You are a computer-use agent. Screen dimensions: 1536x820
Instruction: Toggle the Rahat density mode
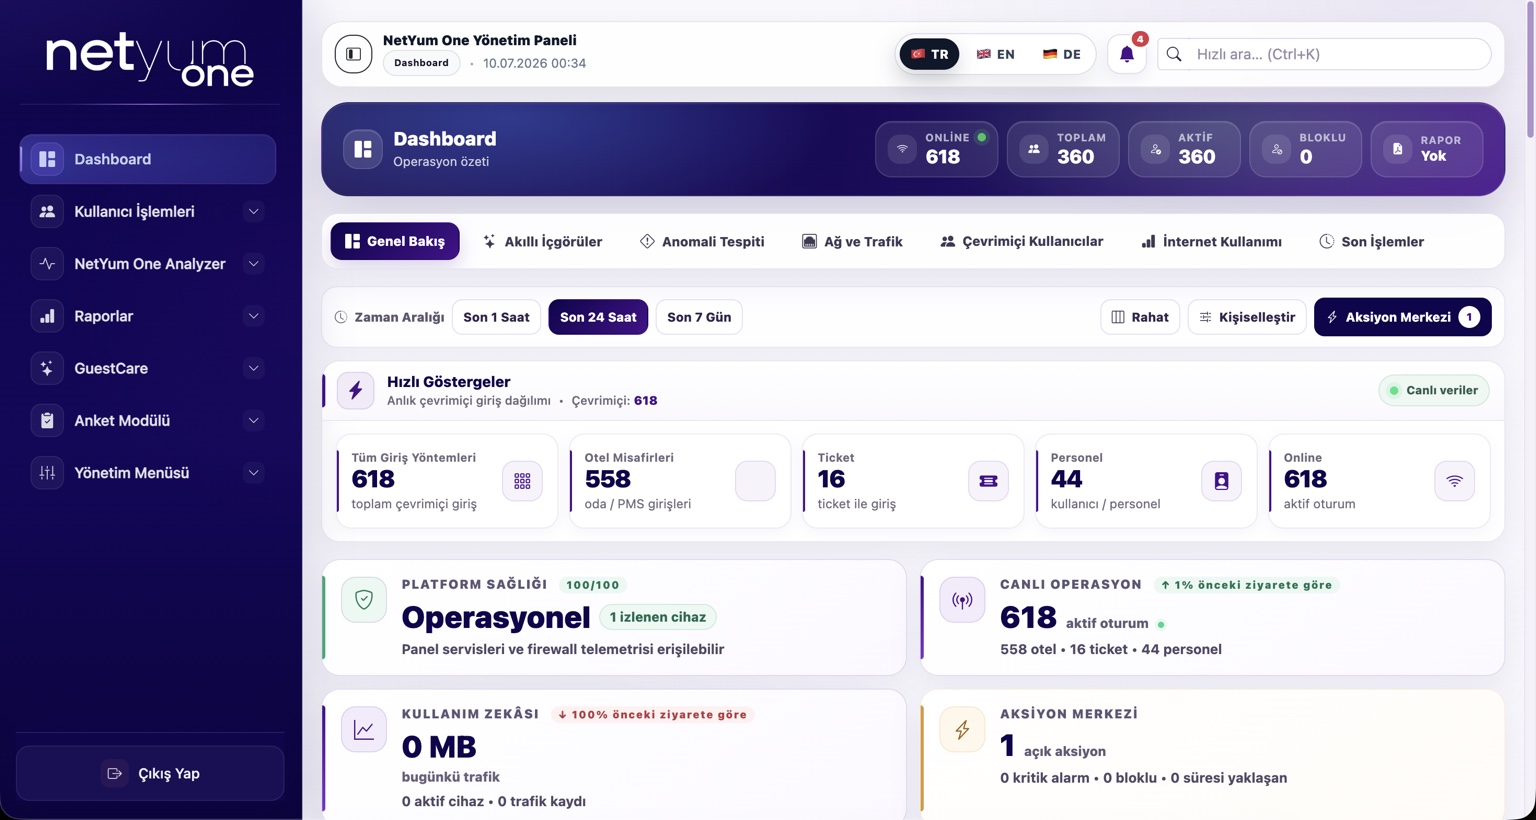1140,317
